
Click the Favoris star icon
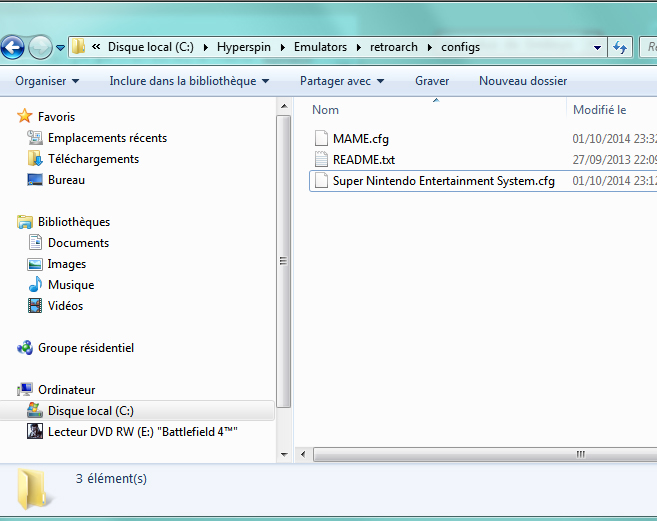25,116
